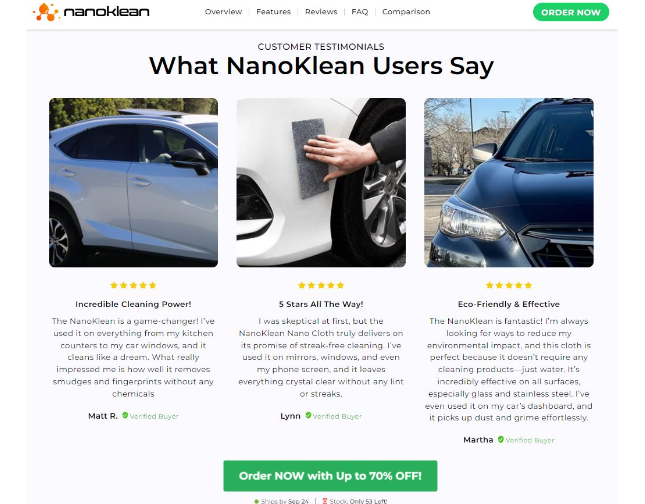Click the five-star rating above Incredible Cleaning Power
The height and width of the screenshot is (504, 645).
(x=133, y=285)
